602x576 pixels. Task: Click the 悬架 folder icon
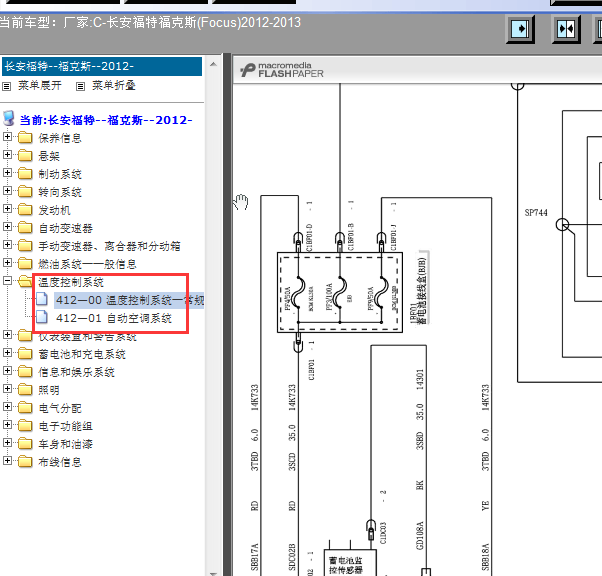click(25, 156)
